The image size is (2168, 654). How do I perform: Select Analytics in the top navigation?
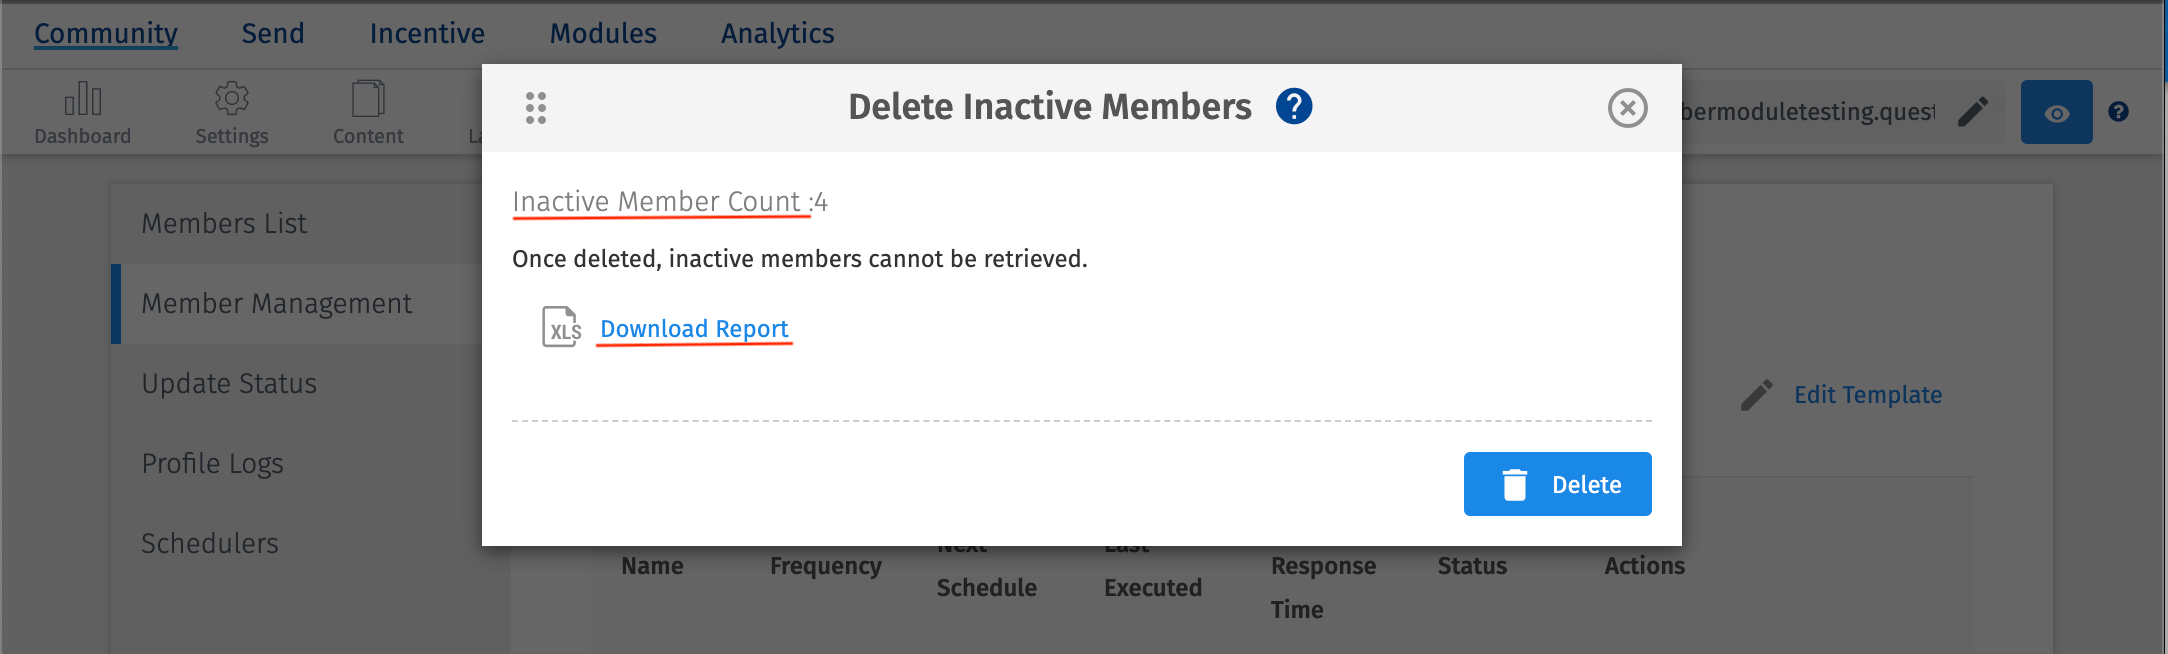(777, 33)
